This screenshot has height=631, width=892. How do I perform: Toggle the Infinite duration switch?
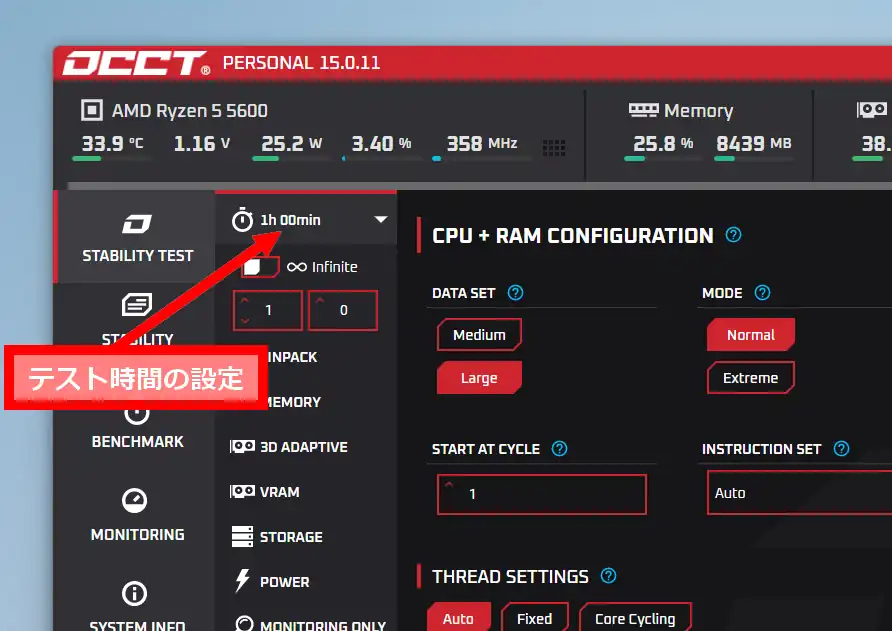click(x=261, y=267)
